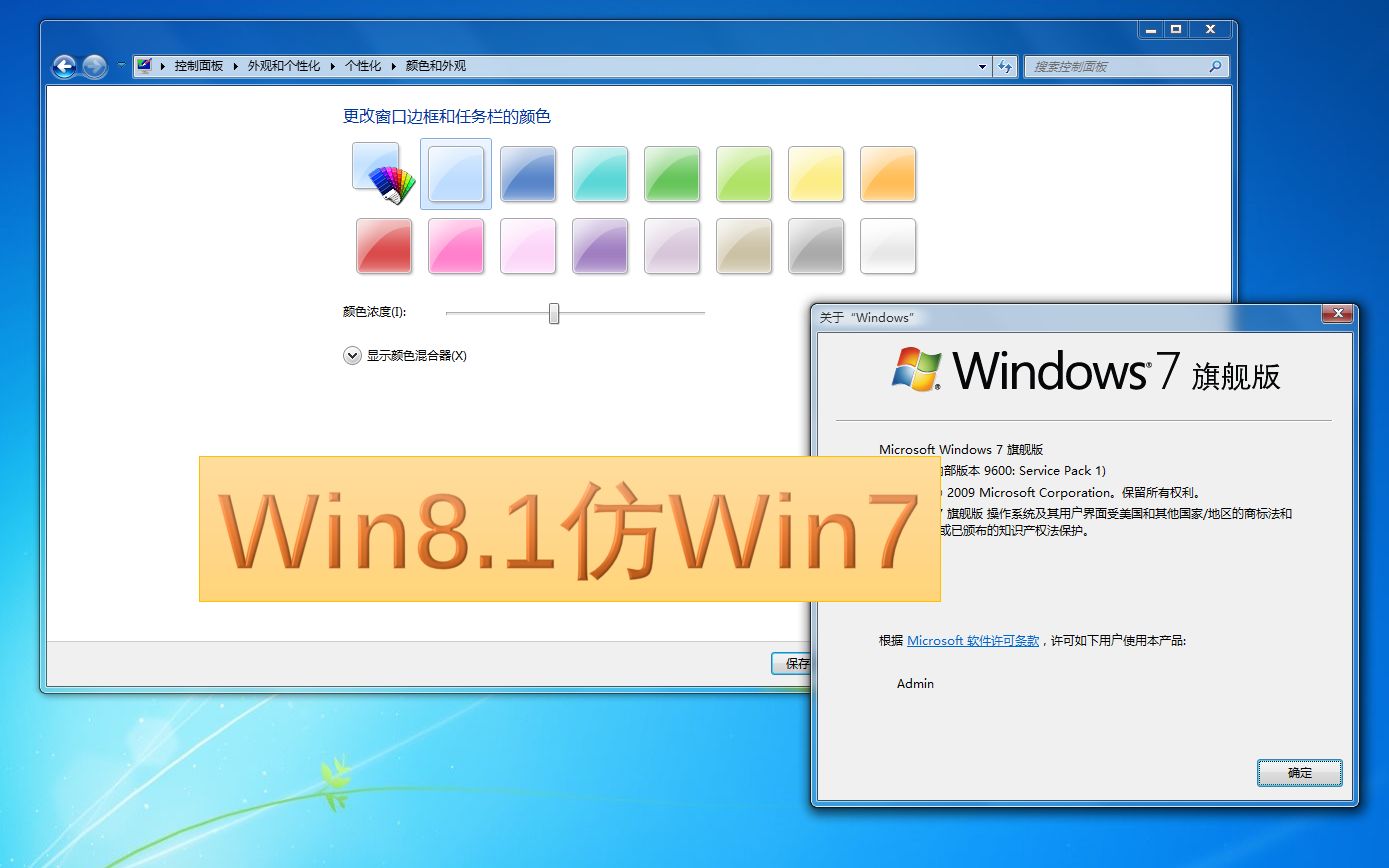Open Microsoft 软件许可条款 link
1389x868 pixels.
pos(973,641)
